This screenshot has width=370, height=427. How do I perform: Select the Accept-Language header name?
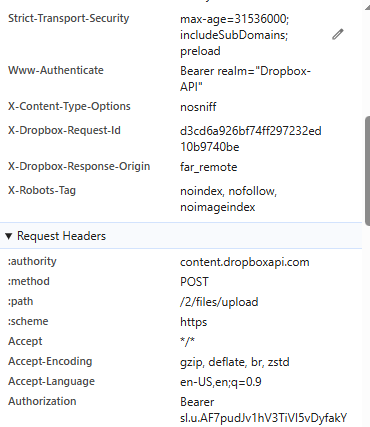coord(51,381)
